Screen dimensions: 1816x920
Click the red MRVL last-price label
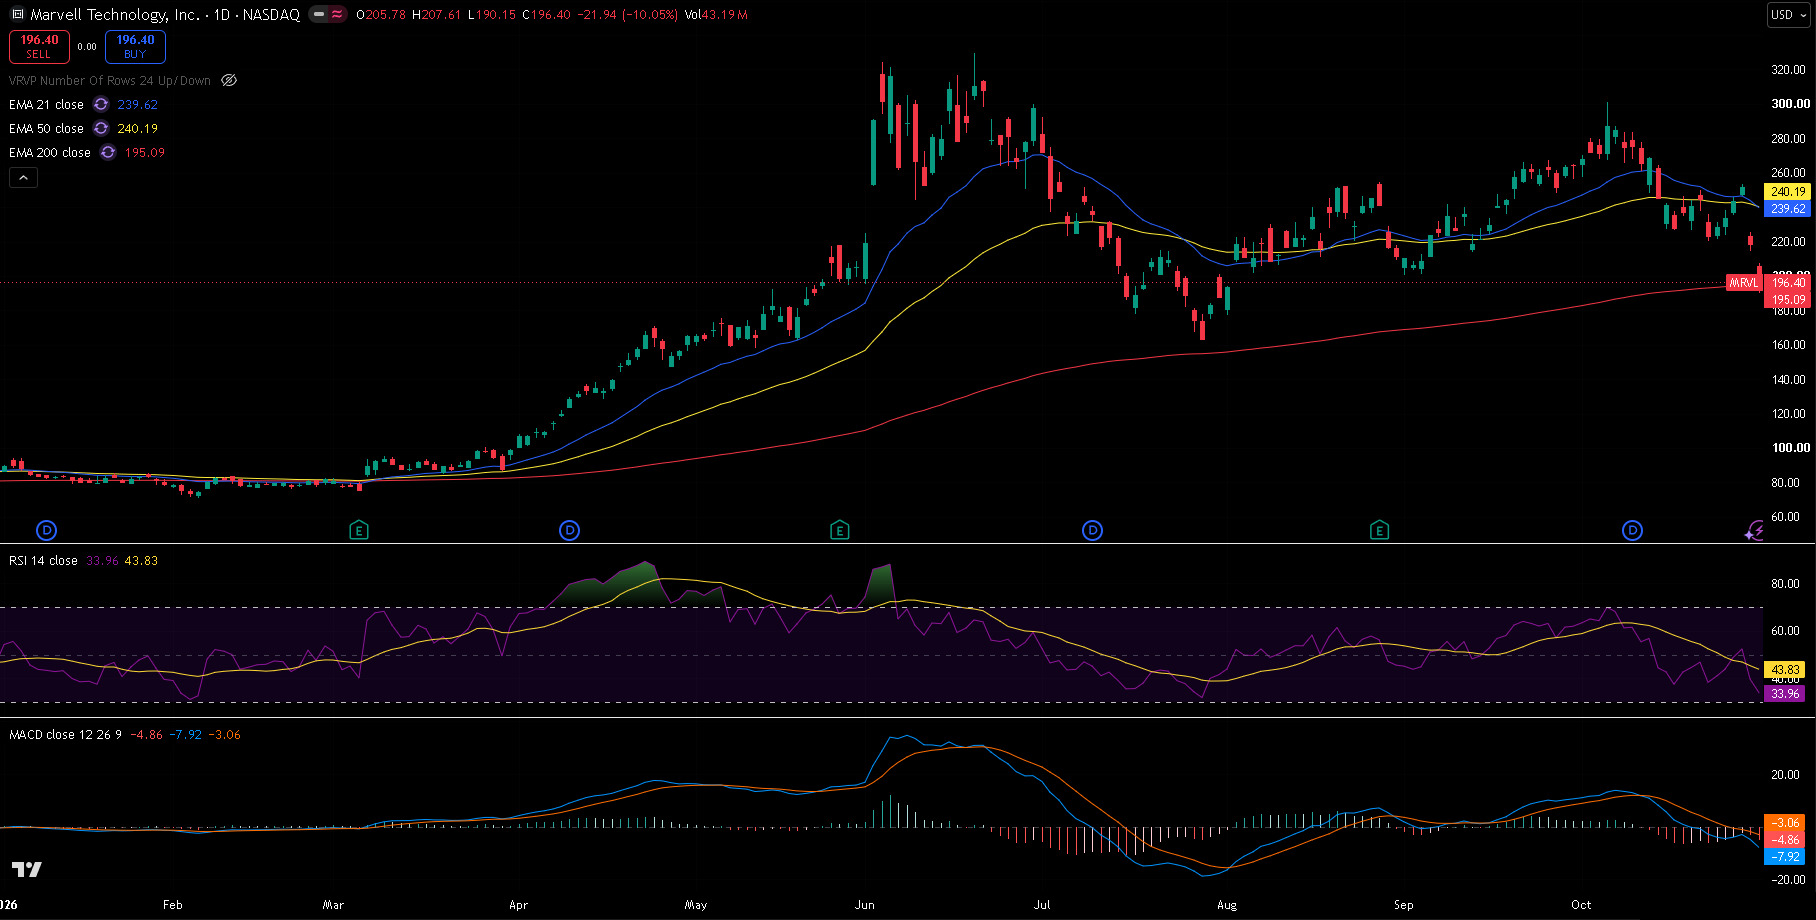[1743, 283]
